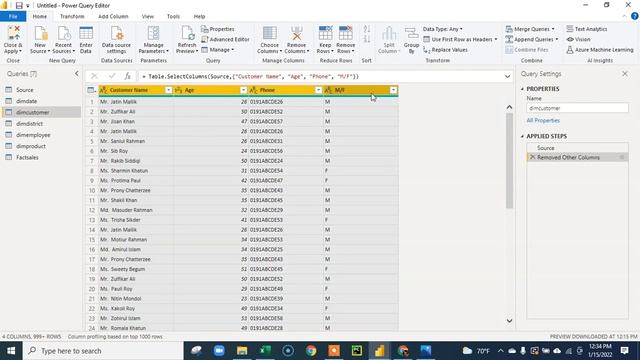Viewport: 640px width, 360px height.
Task: Open the All Properties link
Action: point(543,120)
